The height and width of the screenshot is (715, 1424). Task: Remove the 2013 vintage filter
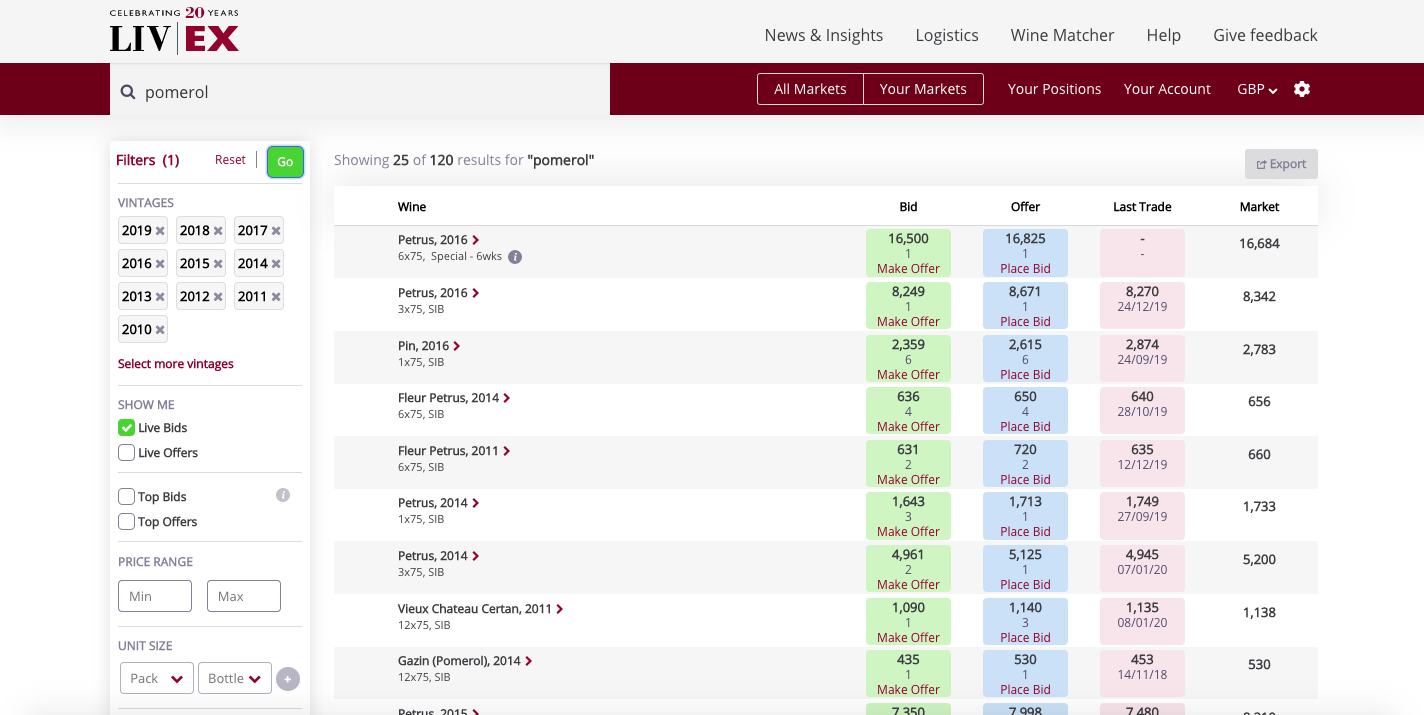(160, 297)
